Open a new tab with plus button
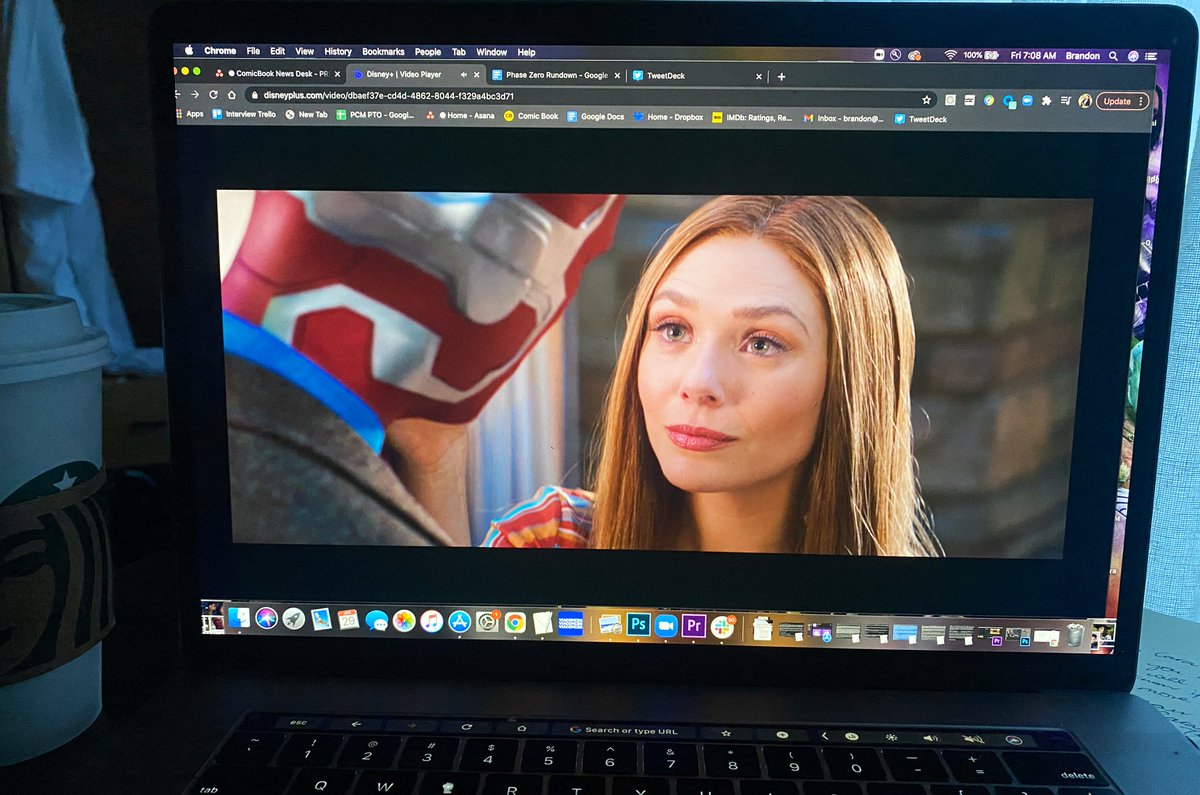The height and width of the screenshot is (795, 1200). [781, 76]
